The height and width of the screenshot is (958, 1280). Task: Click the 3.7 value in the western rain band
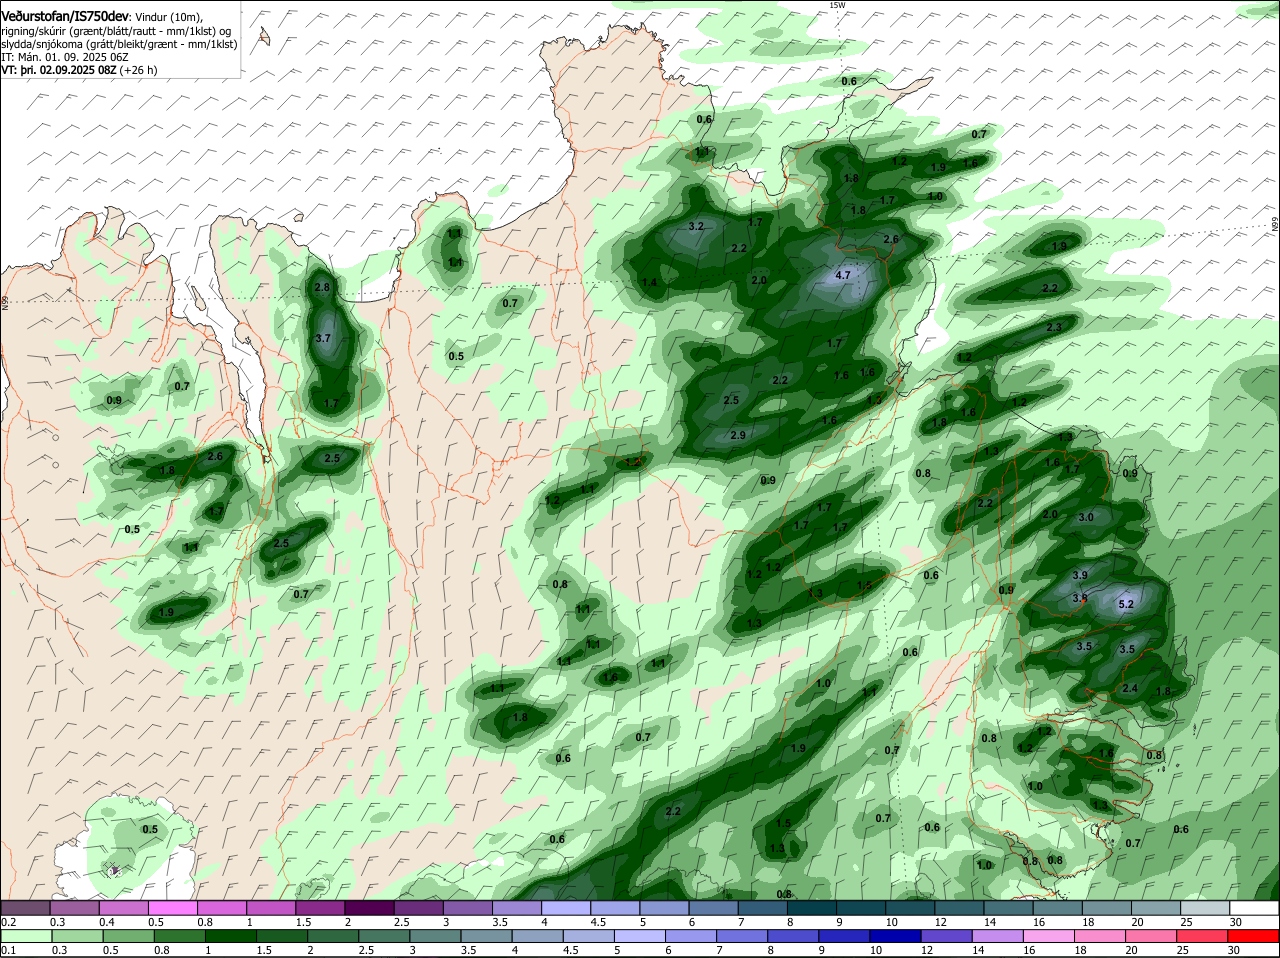(323, 339)
